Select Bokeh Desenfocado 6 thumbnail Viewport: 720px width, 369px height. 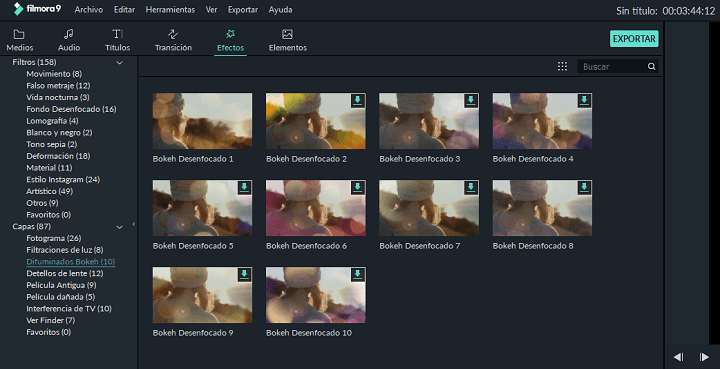(316, 208)
